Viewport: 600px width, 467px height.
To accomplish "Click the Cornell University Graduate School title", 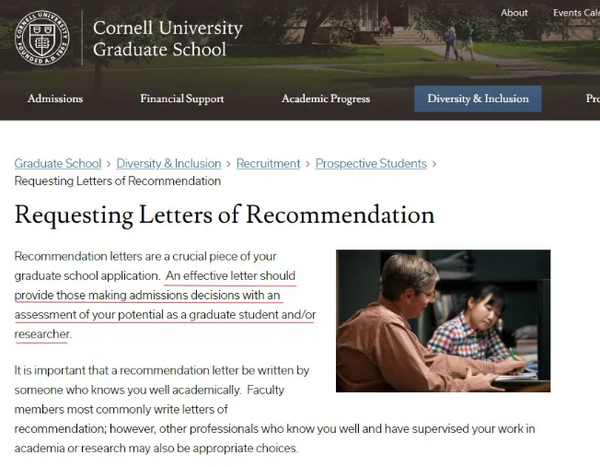I will pos(168,38).
